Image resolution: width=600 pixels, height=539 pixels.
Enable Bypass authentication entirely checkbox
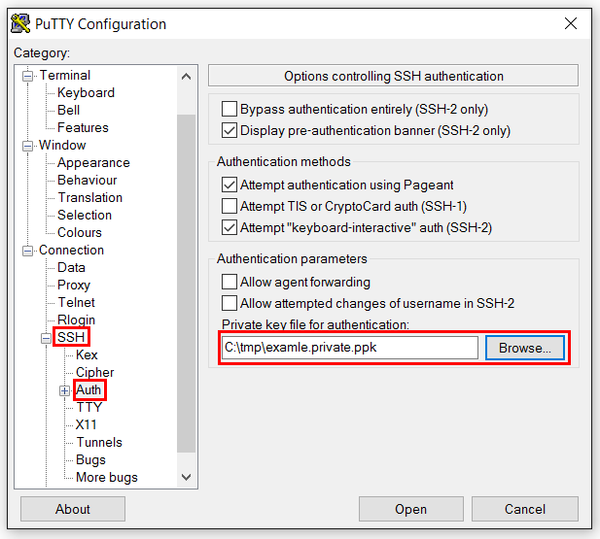(229, 109)
